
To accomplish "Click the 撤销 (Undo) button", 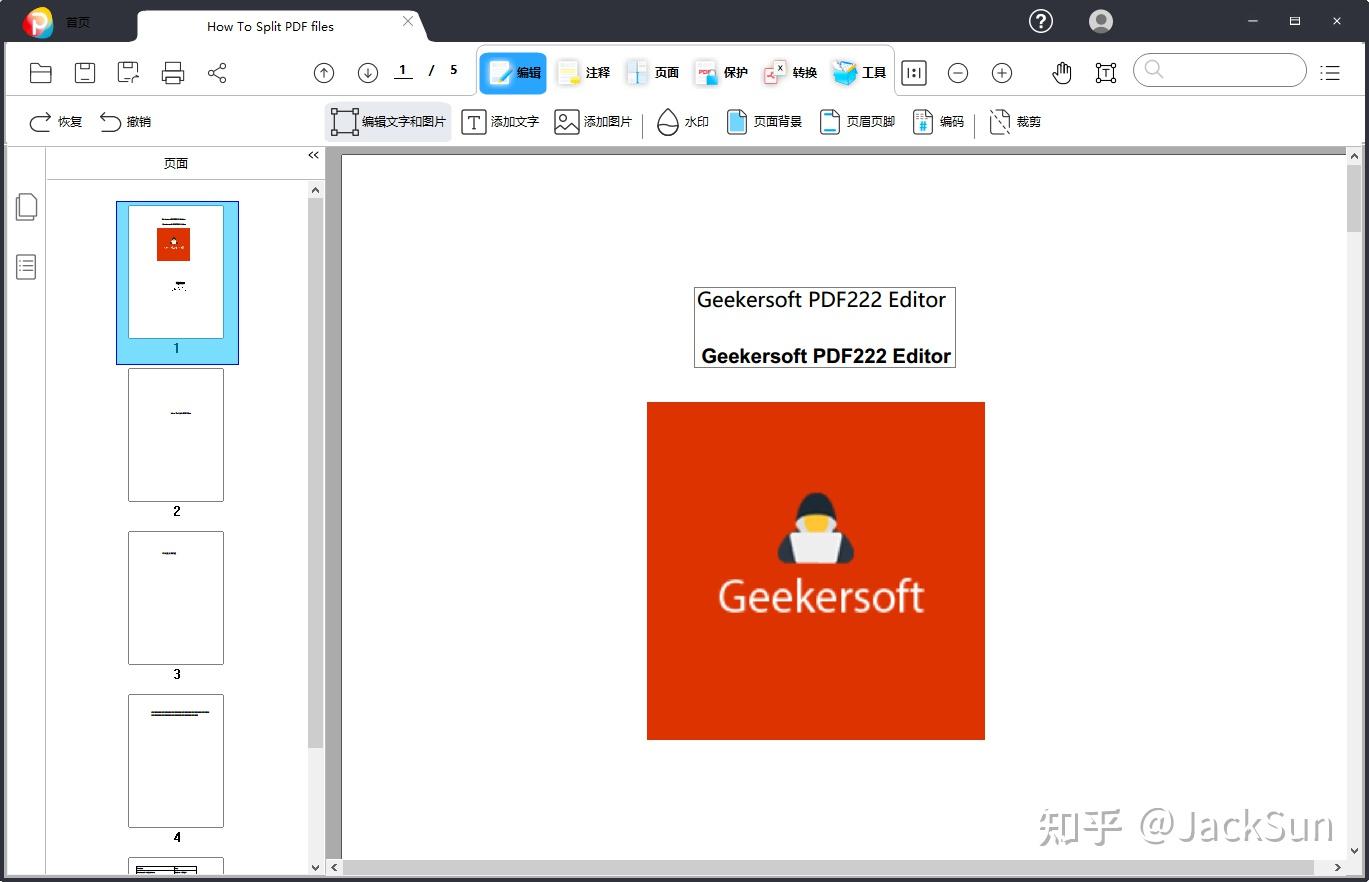I will click(126, 121).
